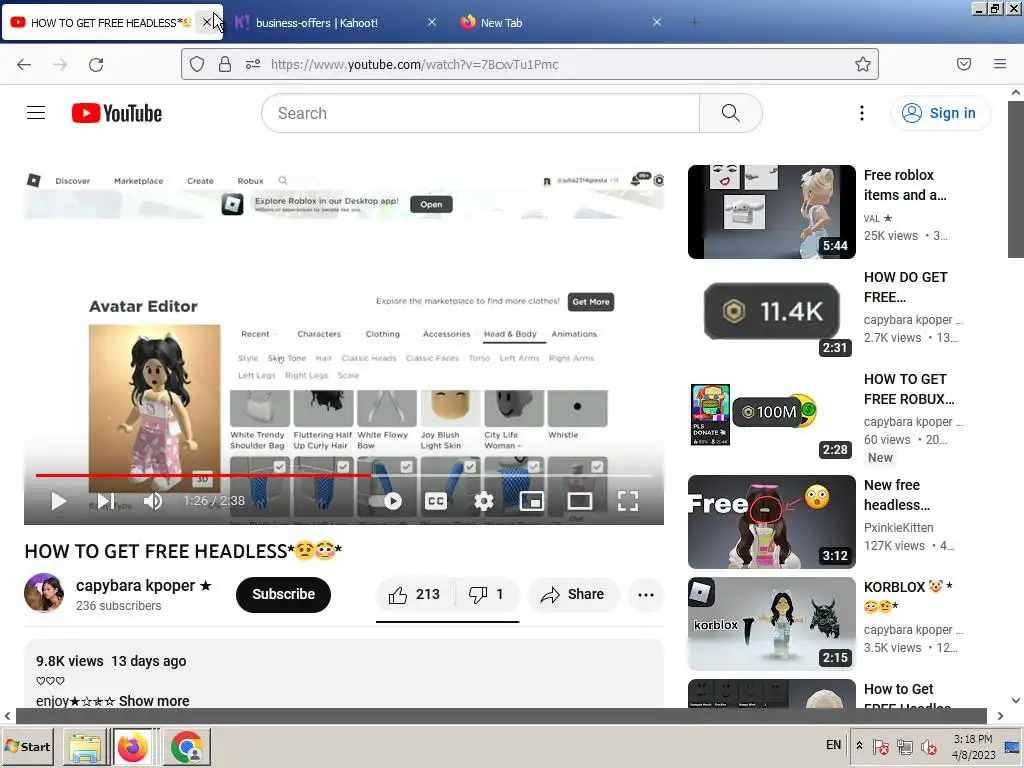Click the EN language indicator
The height and width of the screenshot is (768, 1024).
click(x=833, y=745)
